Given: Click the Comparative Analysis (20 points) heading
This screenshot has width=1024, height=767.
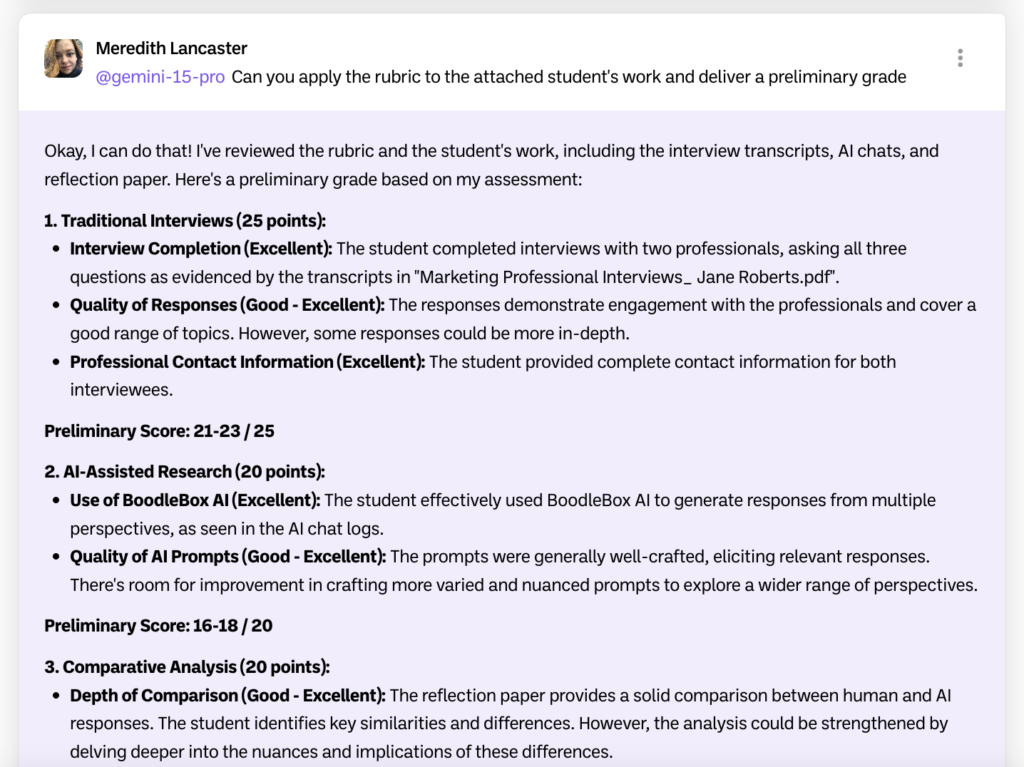Looking at the screenshot, I should (187, 667).
